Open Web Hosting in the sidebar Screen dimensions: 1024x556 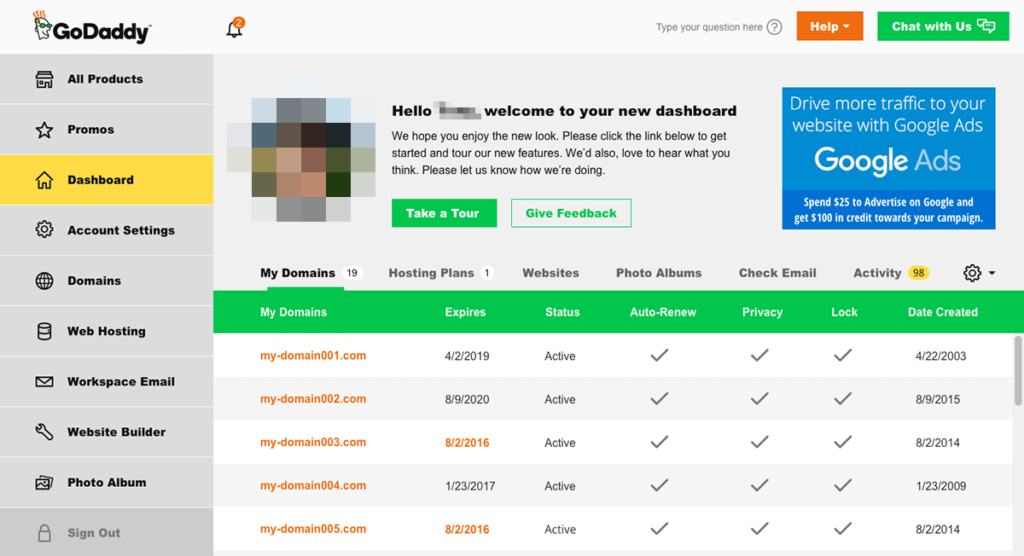click(x=106, y=331)
